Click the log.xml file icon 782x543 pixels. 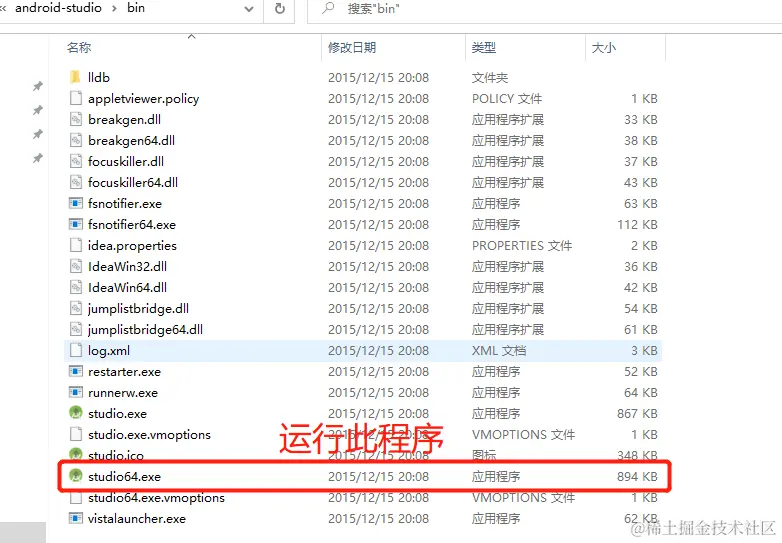(75, 350)
